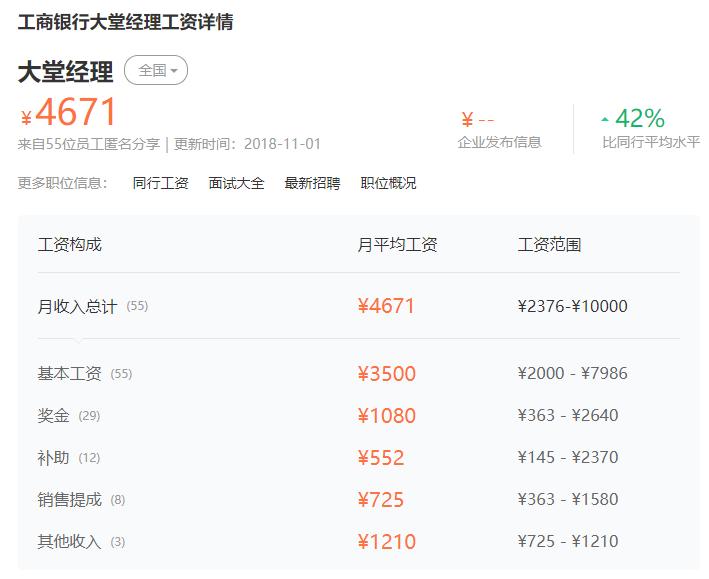Click the green up-arrow next to 42%
The height and width of the screenshot is (579, 709).
(x=605, y=120)
